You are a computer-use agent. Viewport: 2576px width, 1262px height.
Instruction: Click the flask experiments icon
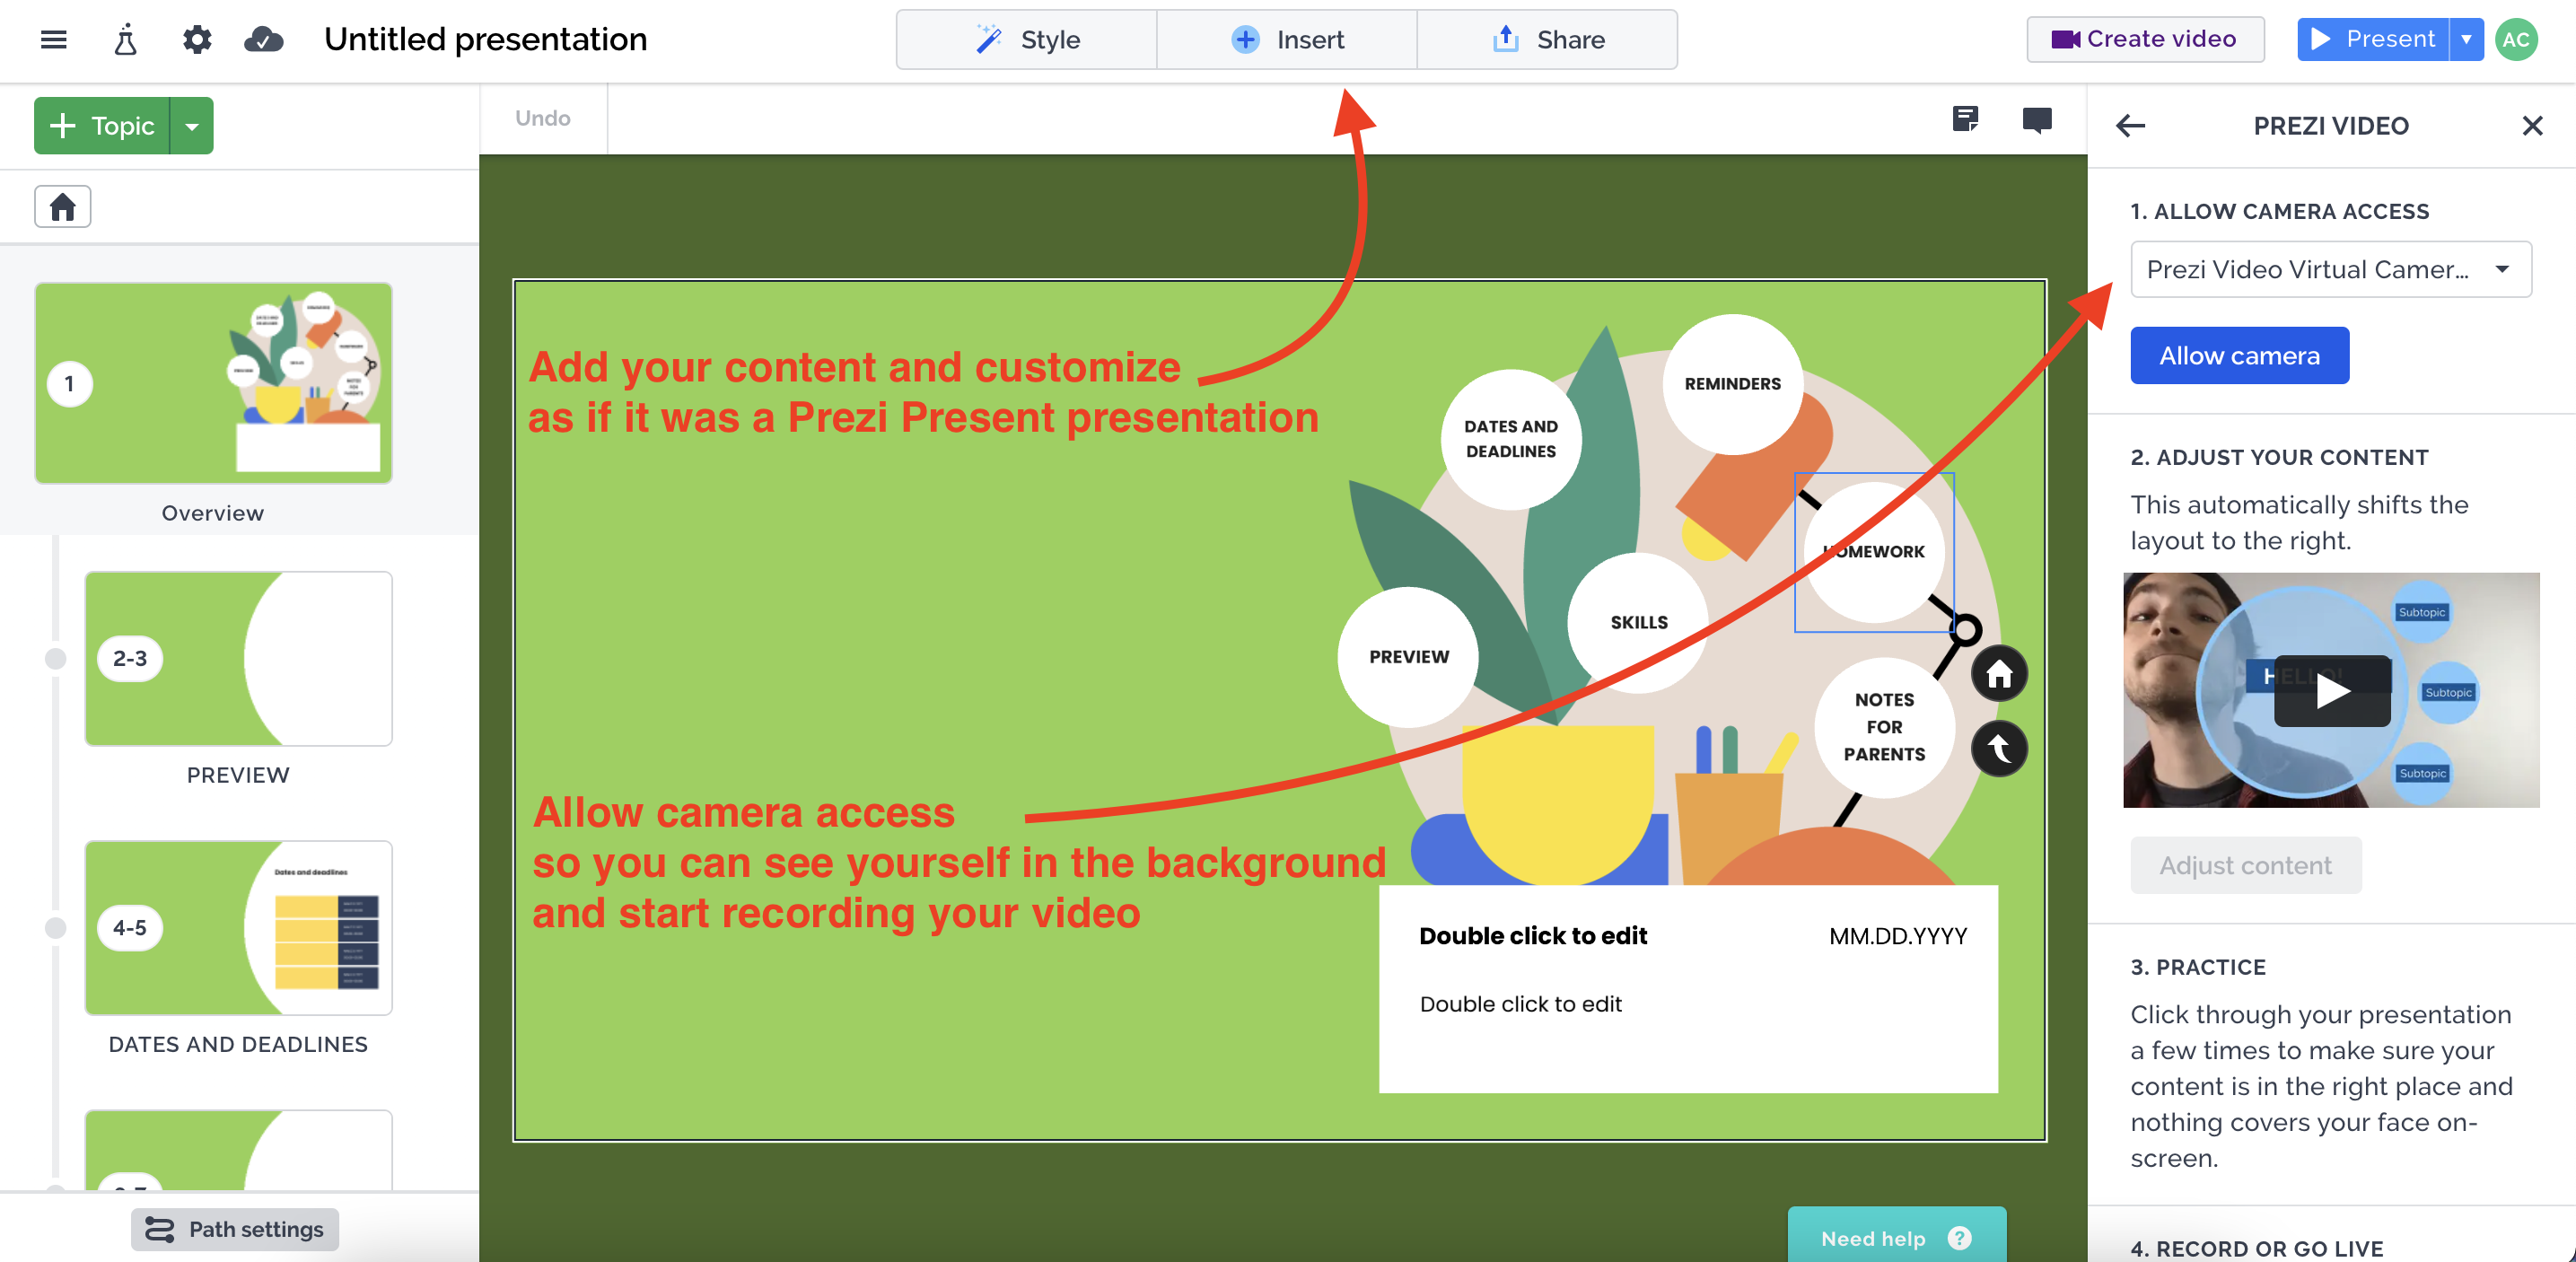click(x=125, y=40)
